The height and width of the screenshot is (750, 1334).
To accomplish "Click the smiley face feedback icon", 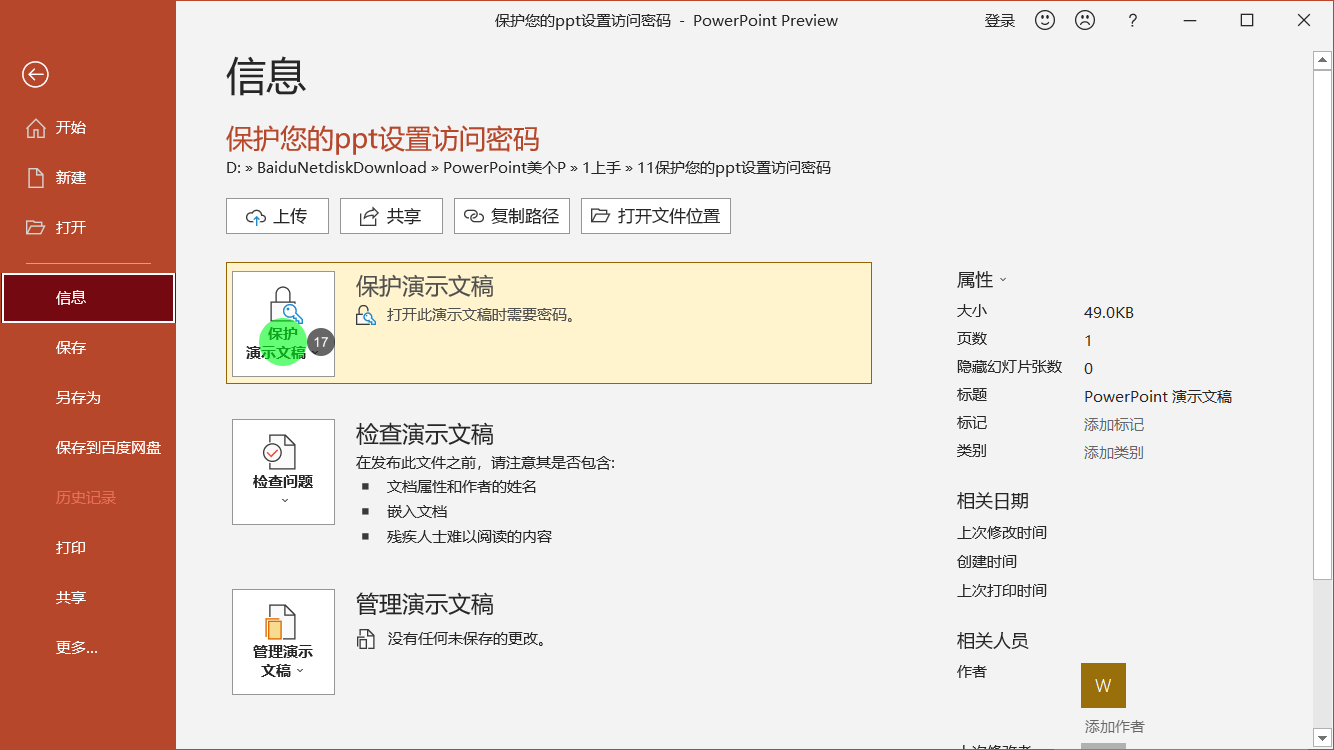I will coord(1045,20).
